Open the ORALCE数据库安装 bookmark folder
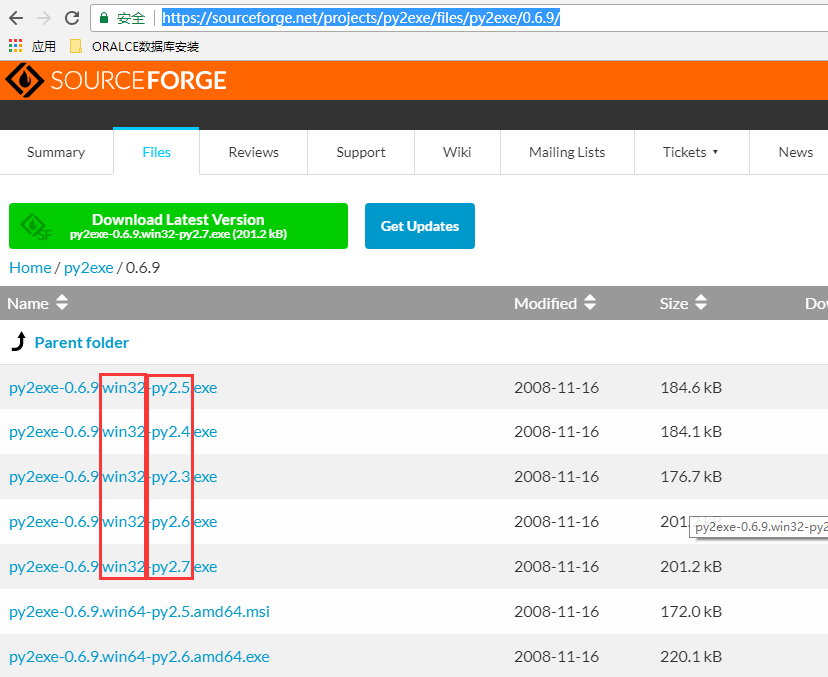828x677 pixels. click(135, 46)
